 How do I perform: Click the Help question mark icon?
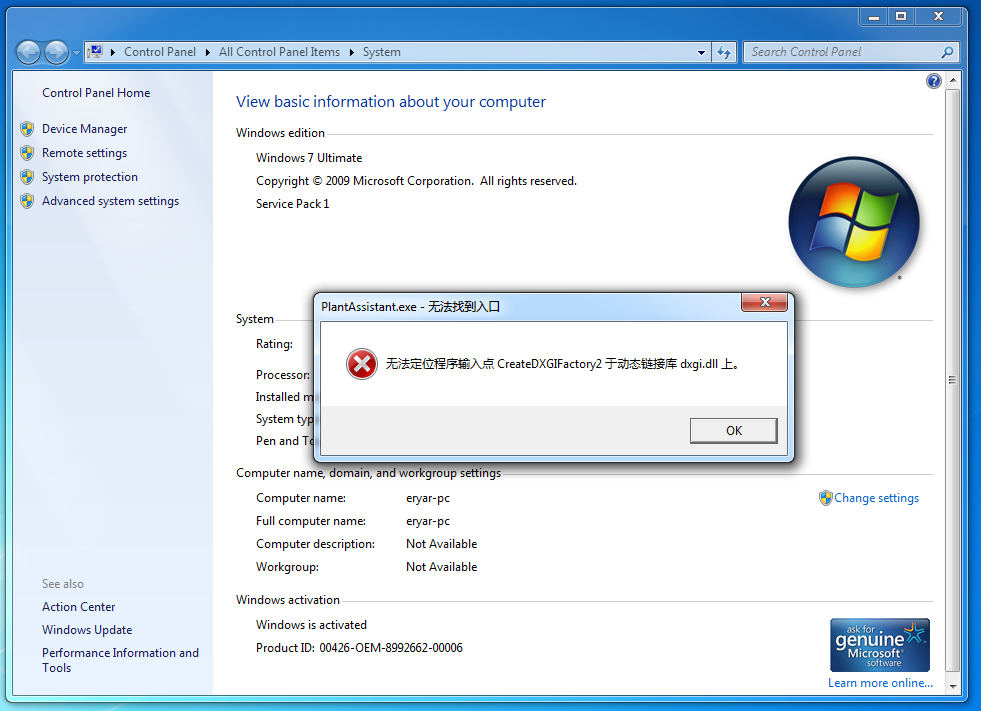coord(933,81)
